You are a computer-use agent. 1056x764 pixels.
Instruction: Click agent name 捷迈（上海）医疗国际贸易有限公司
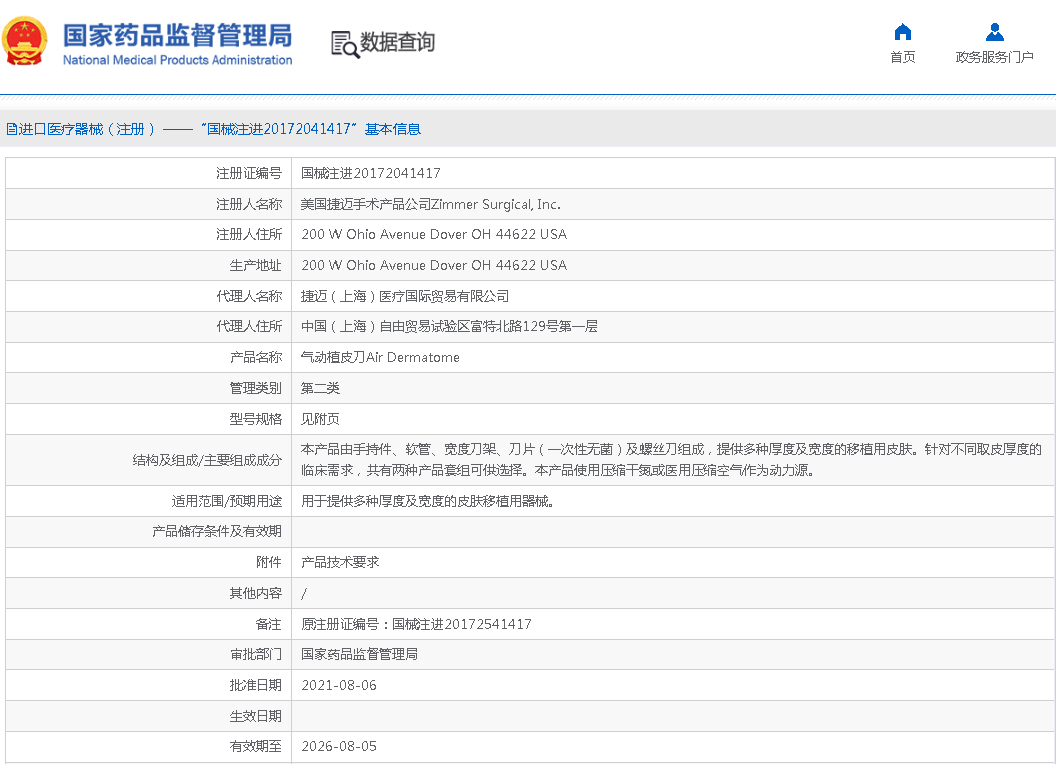[404, 296]
